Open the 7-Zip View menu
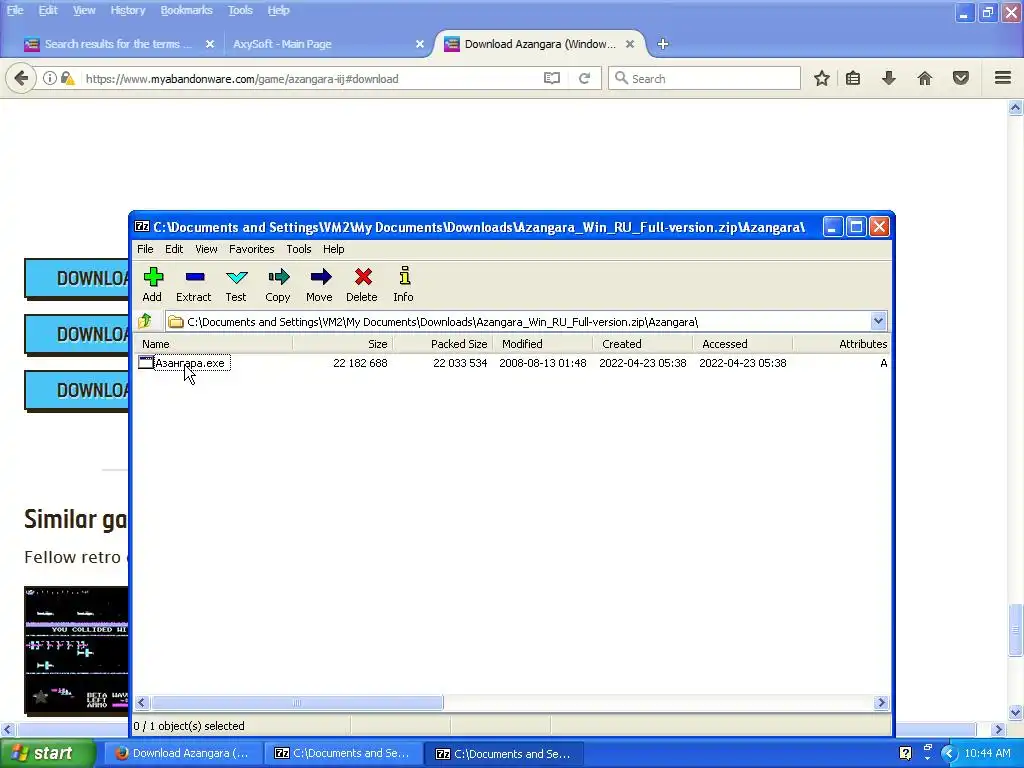 click(206, 249)
